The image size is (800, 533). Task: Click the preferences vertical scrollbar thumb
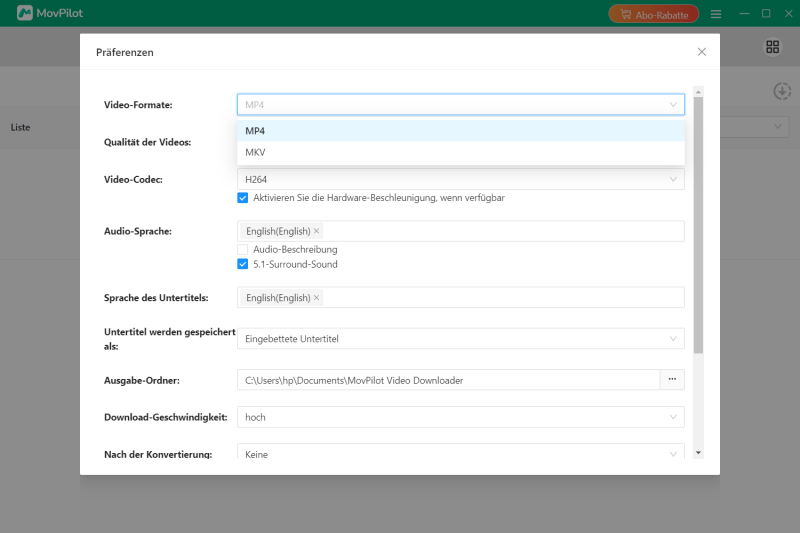(698, 225)
